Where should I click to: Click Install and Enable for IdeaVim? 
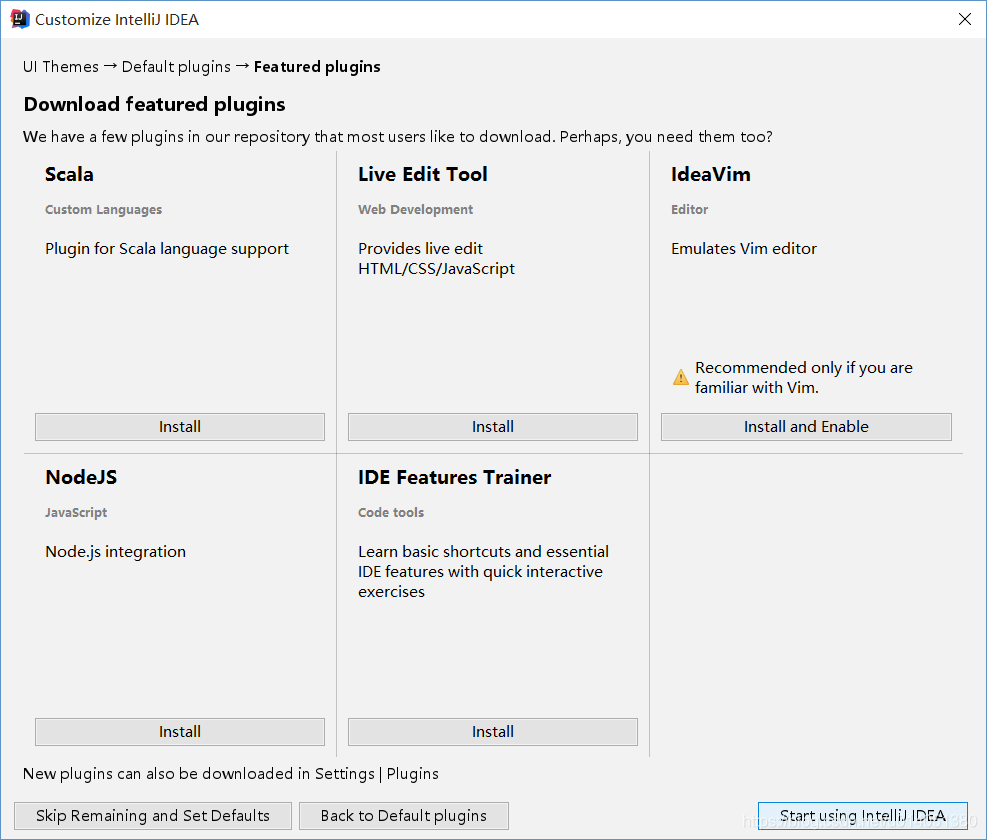[x=806, y=426]
